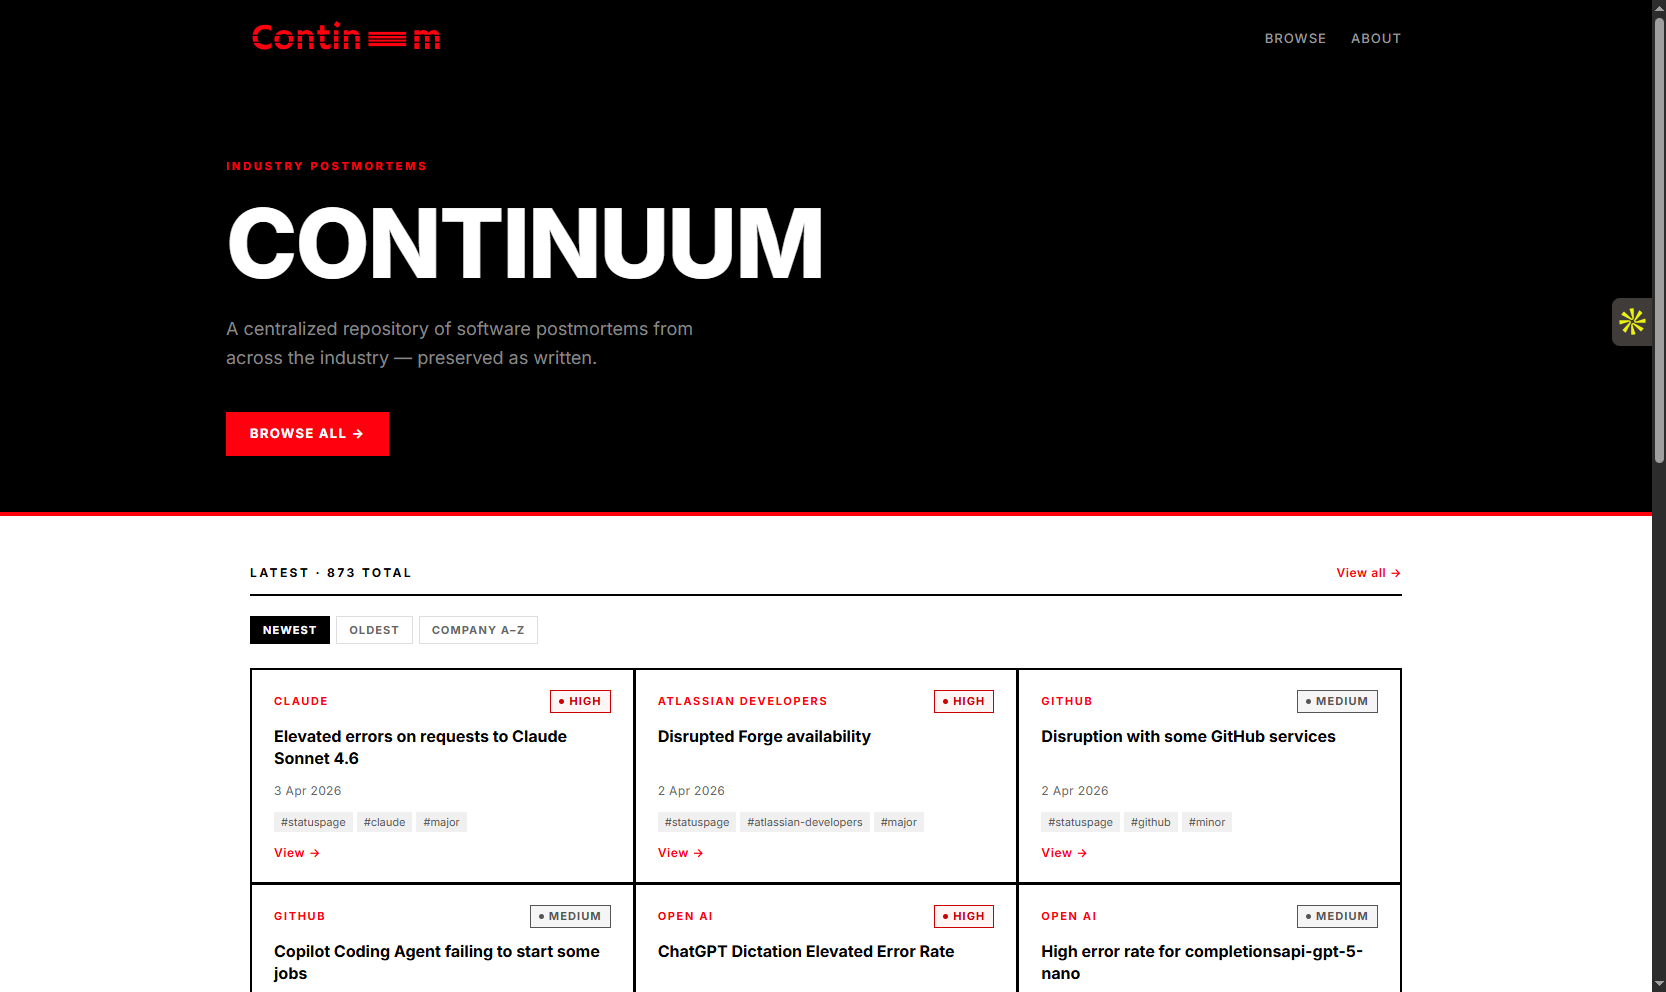The image size is (1666, 992).
Task: Open the BROWSE menu in the navigation
Action: (x=1295, y=38)
